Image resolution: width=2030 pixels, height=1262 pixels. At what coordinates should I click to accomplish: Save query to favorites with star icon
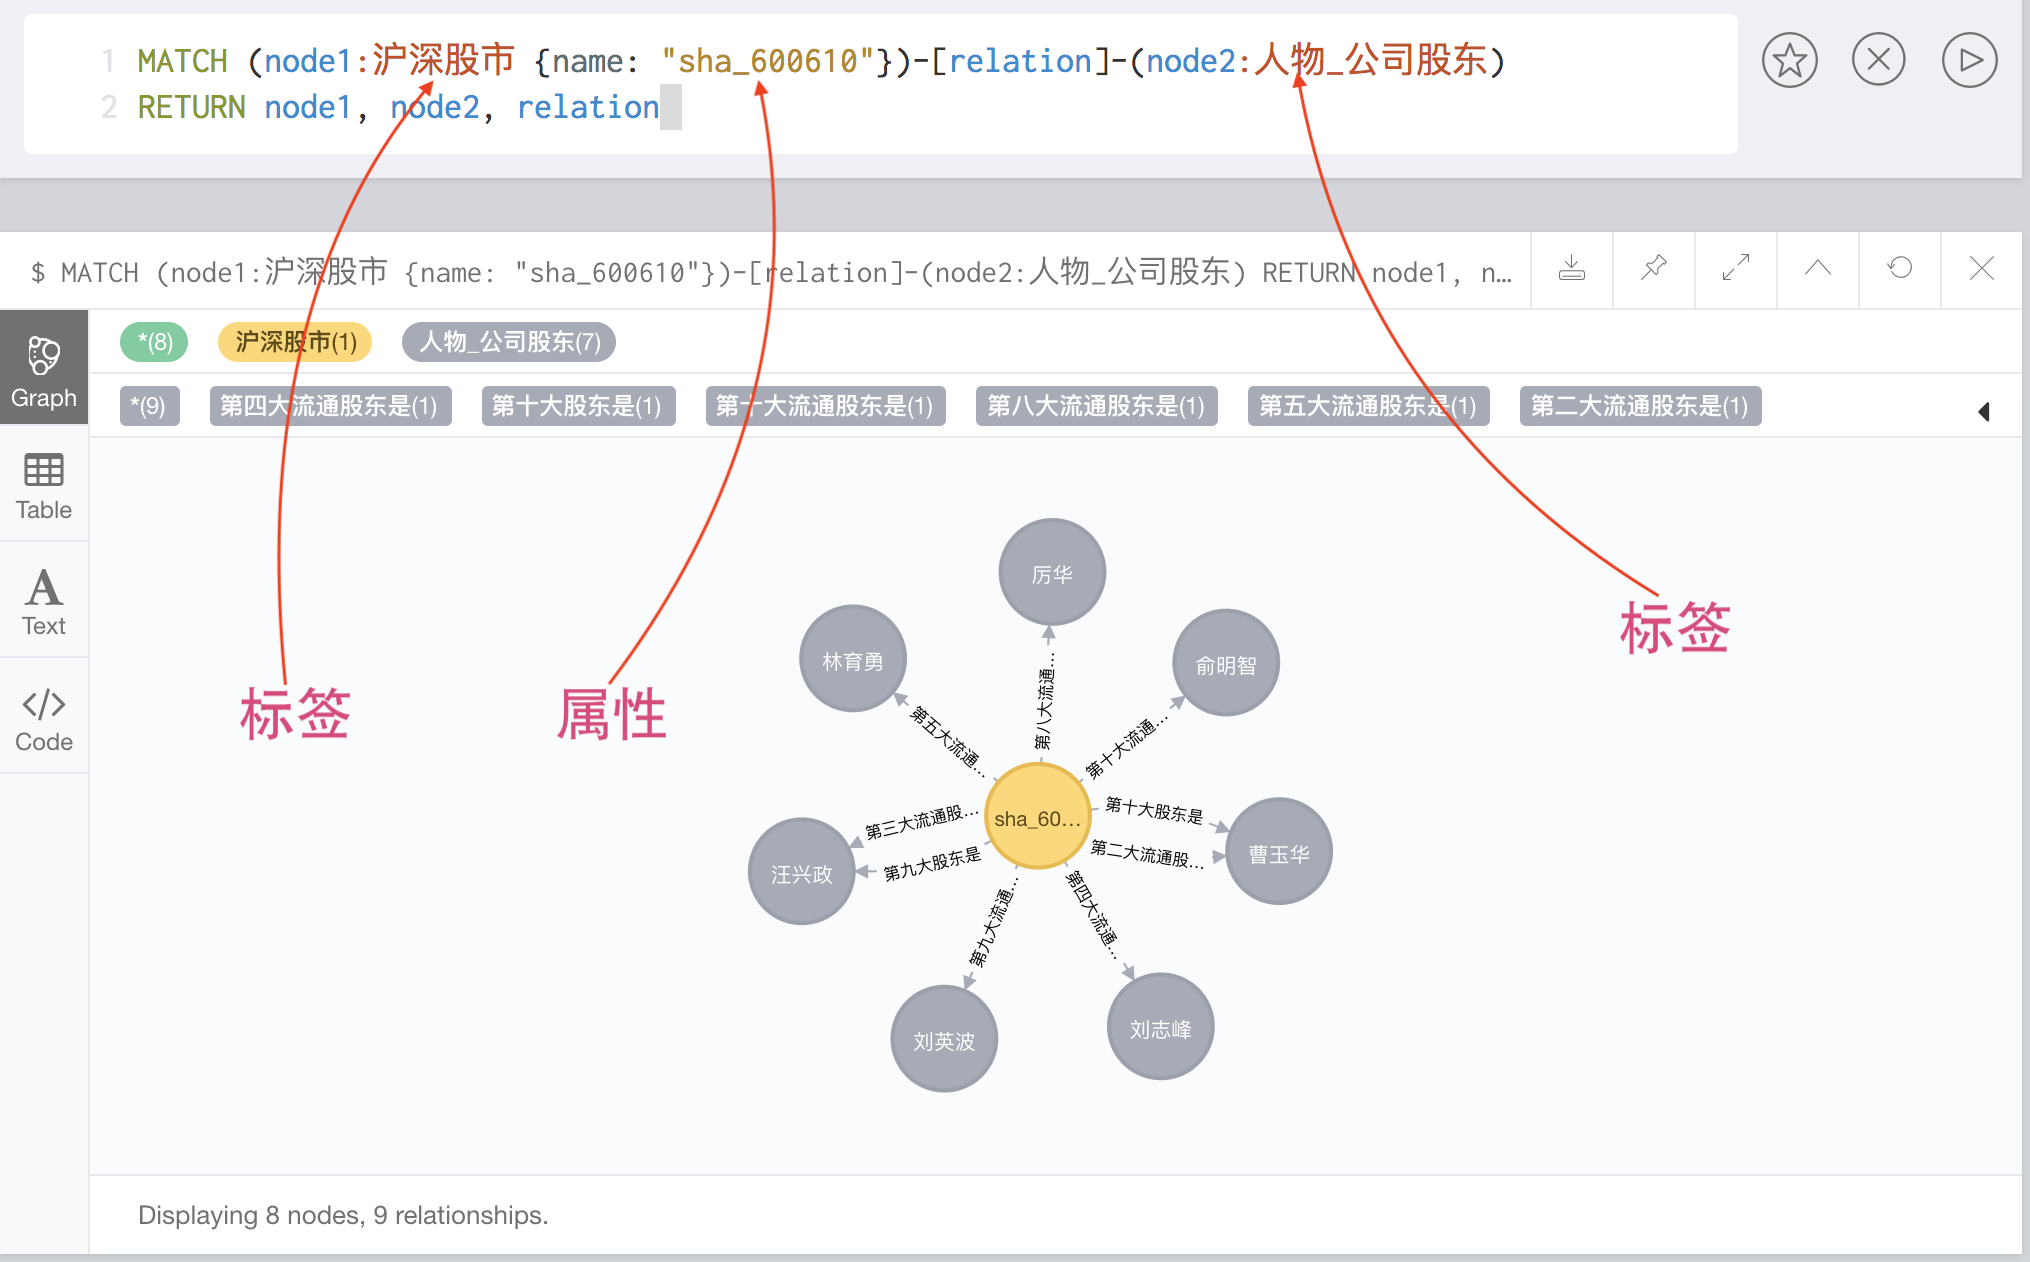(x=1789, y=60)
